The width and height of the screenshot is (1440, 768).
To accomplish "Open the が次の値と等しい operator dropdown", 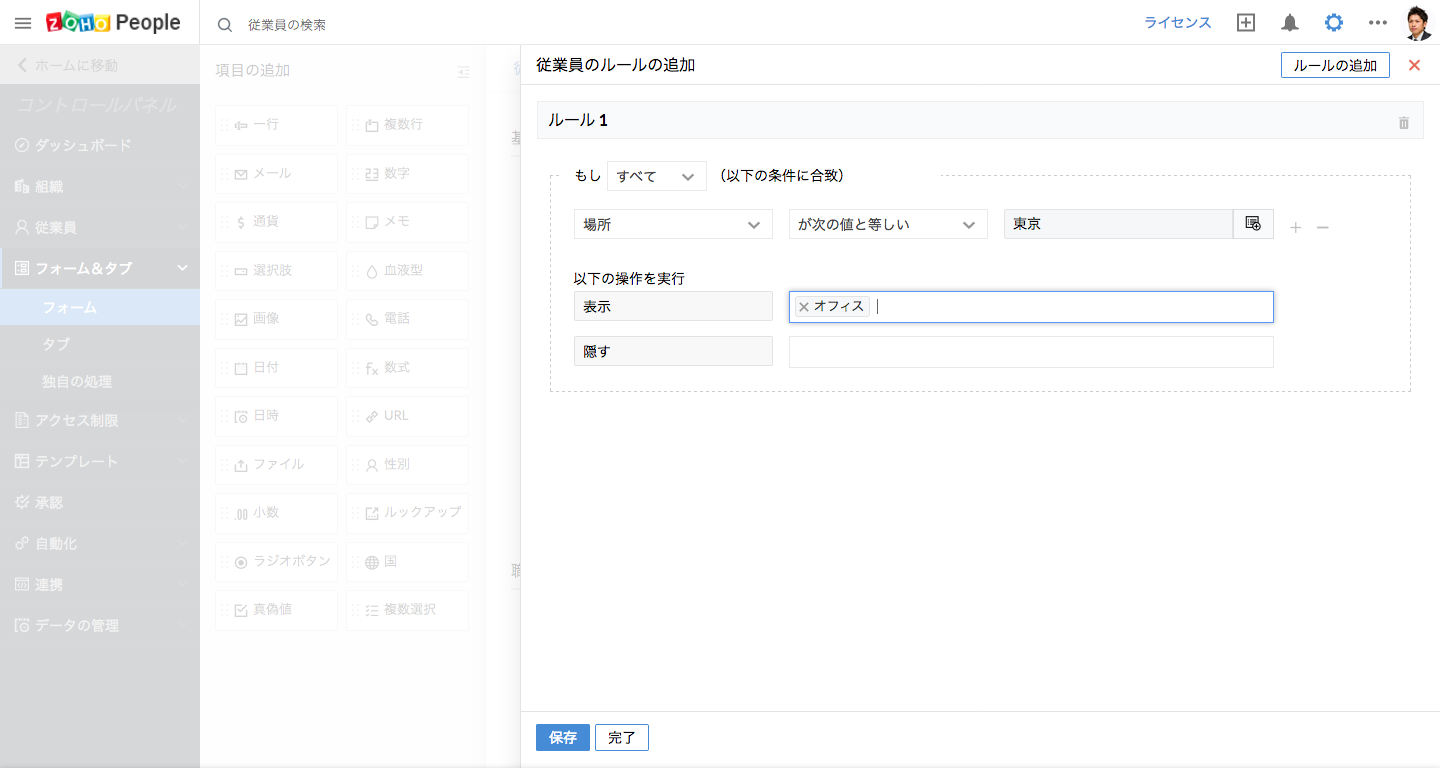I will coord(887,224).
